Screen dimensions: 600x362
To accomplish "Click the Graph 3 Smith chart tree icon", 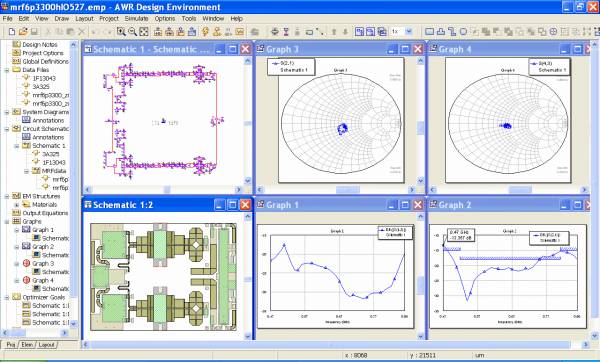I will pos(26,263).
